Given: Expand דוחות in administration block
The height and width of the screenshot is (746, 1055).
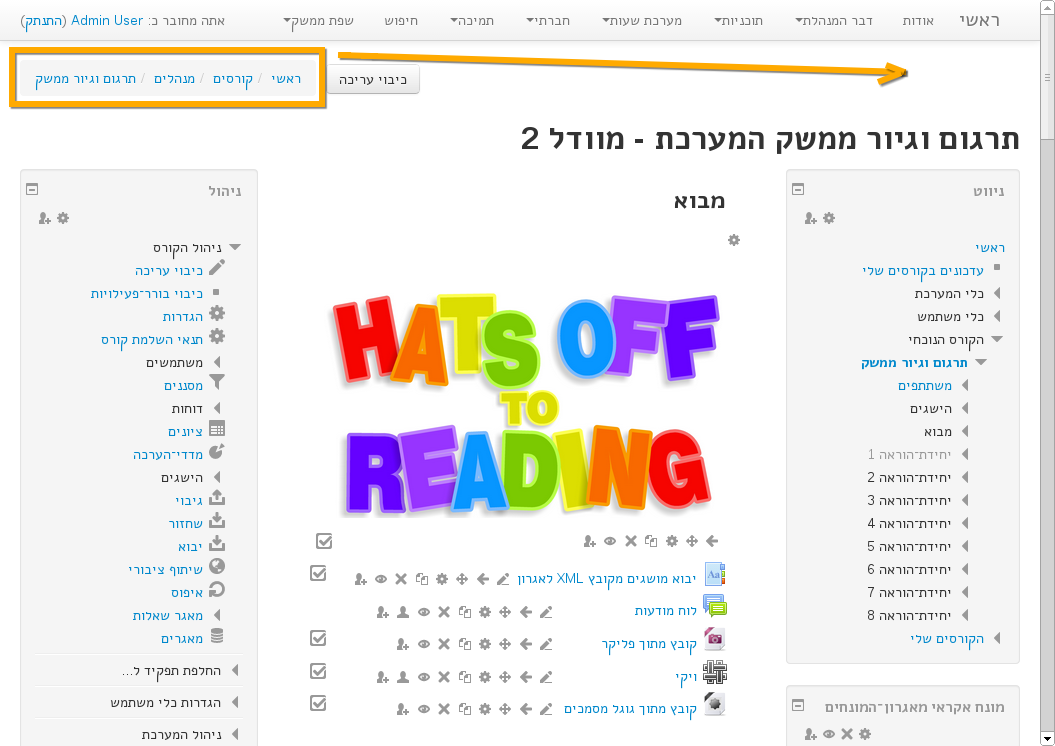Looking at the screenshot, I should click(x=217, y=408).
